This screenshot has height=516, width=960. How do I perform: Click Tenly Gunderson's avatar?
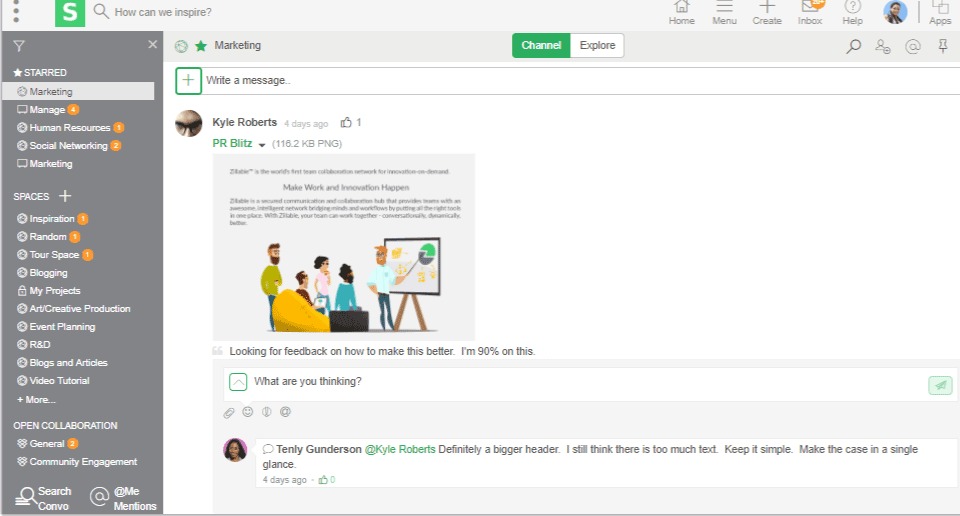click(234, 450)
